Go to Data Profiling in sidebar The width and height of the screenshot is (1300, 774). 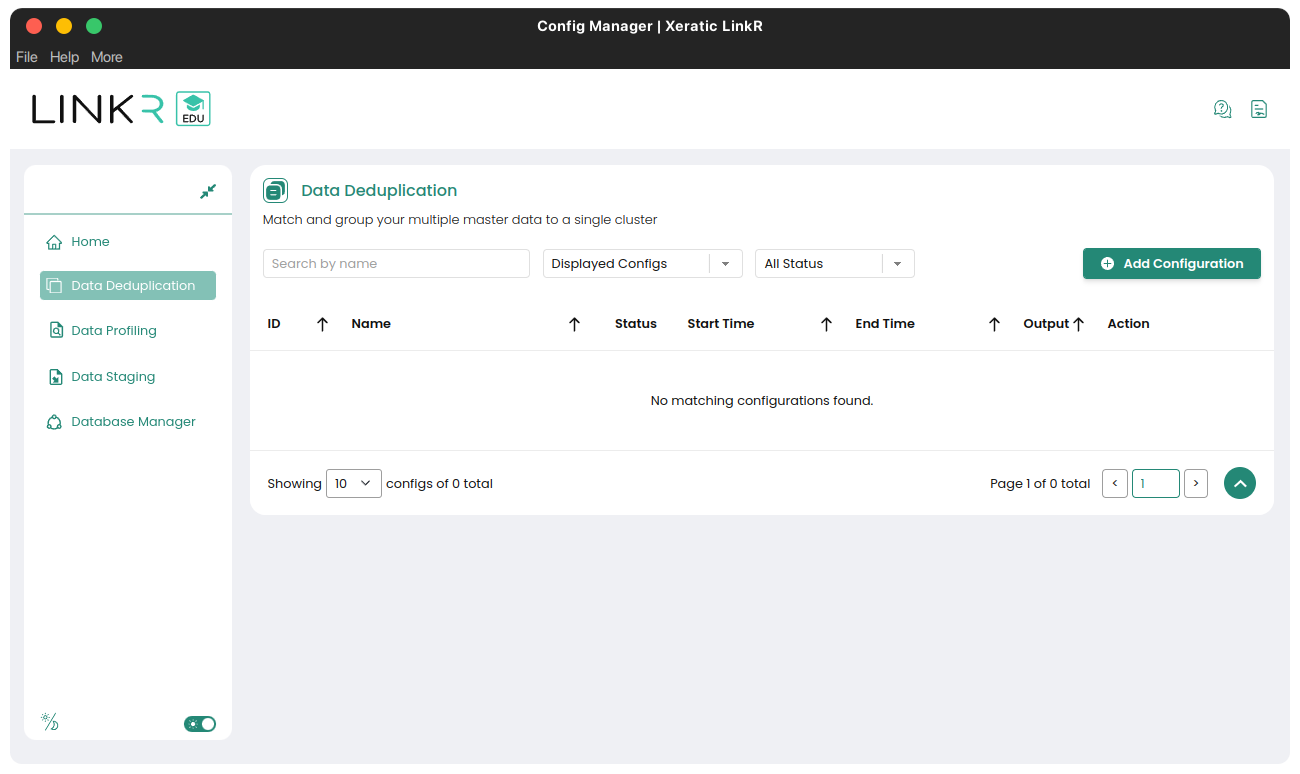click(x=114, y=331)
